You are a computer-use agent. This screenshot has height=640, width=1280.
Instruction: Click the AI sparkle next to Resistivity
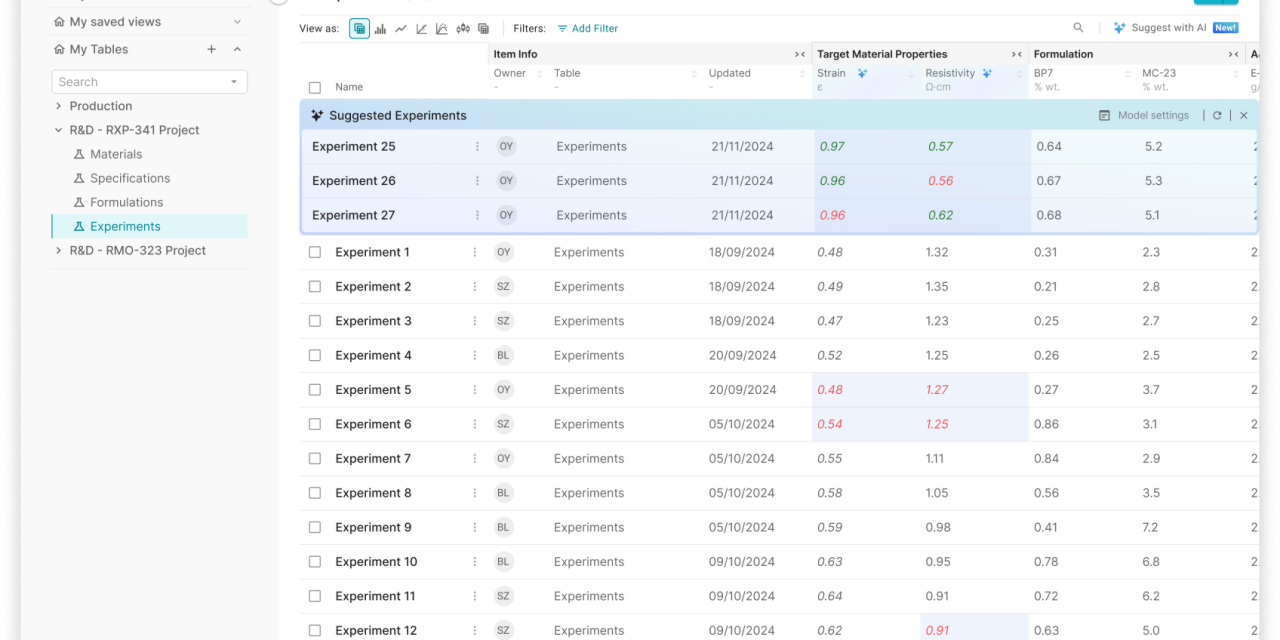(x=987, y=73)
